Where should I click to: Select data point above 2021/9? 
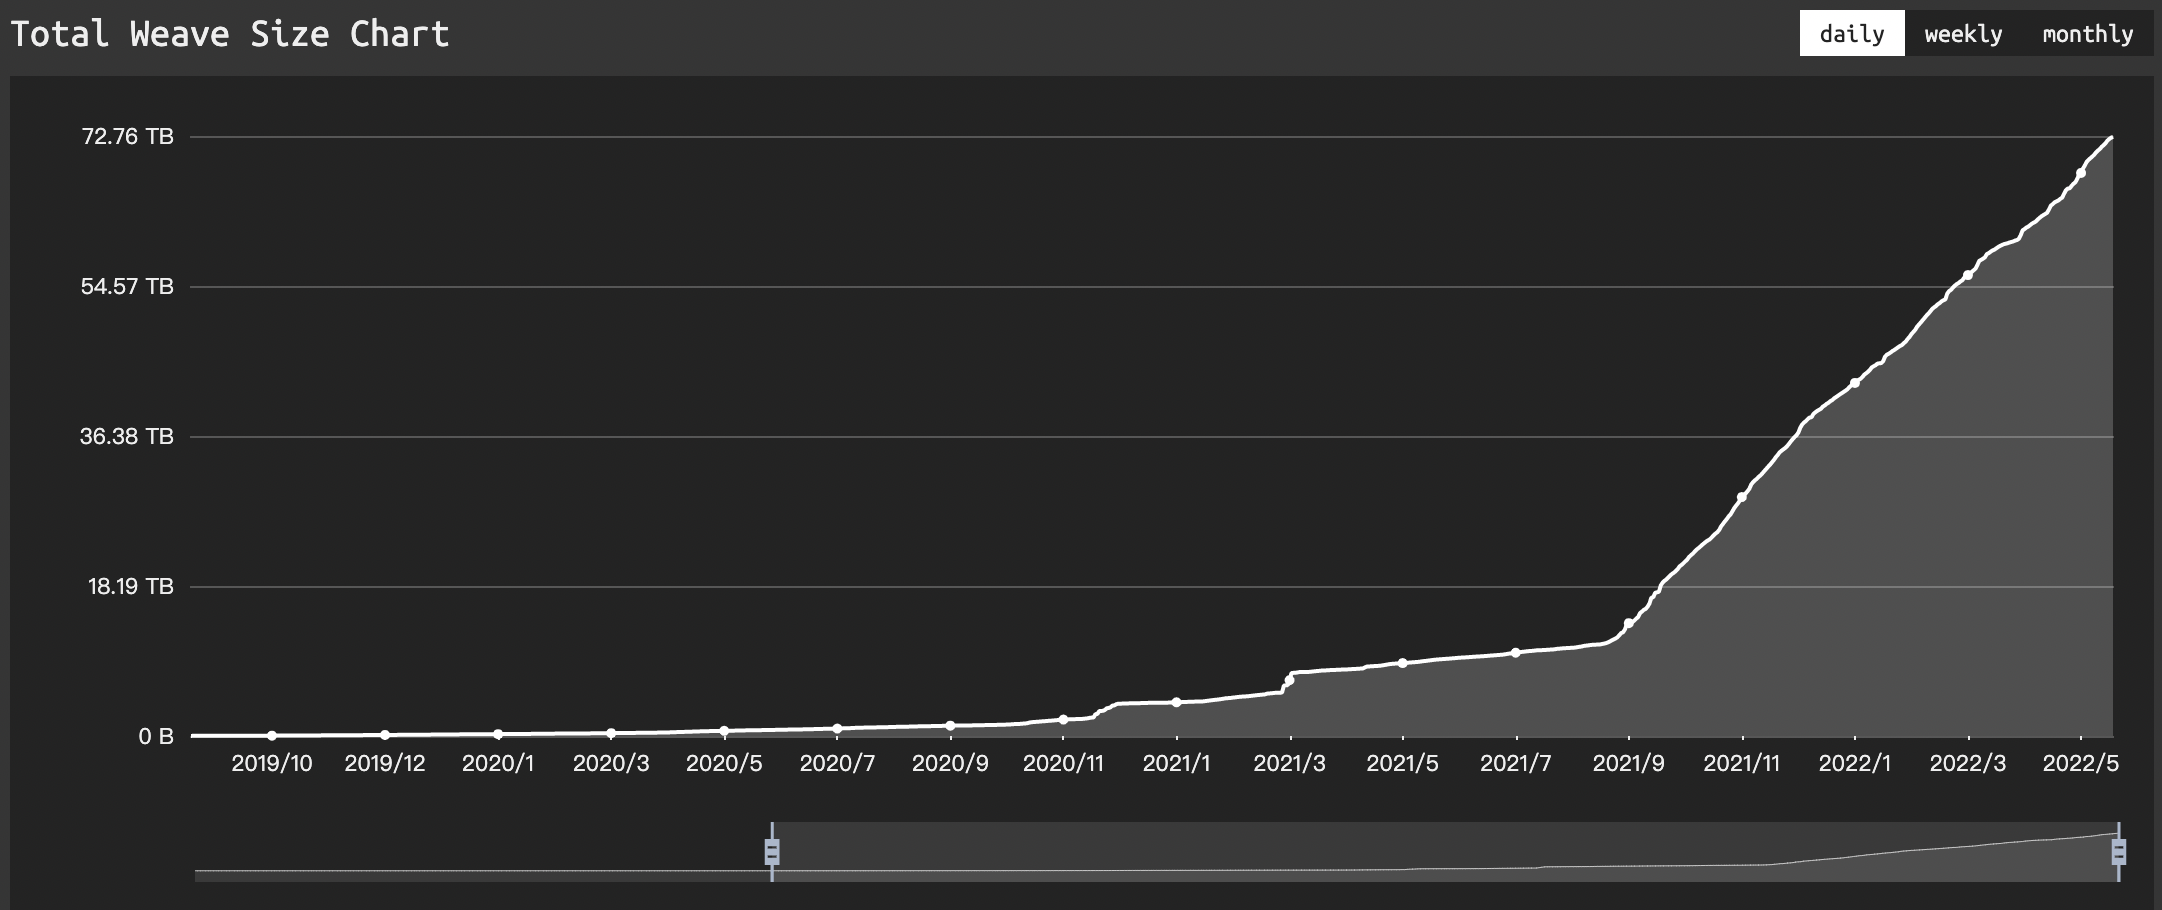tap(1629, 624)
